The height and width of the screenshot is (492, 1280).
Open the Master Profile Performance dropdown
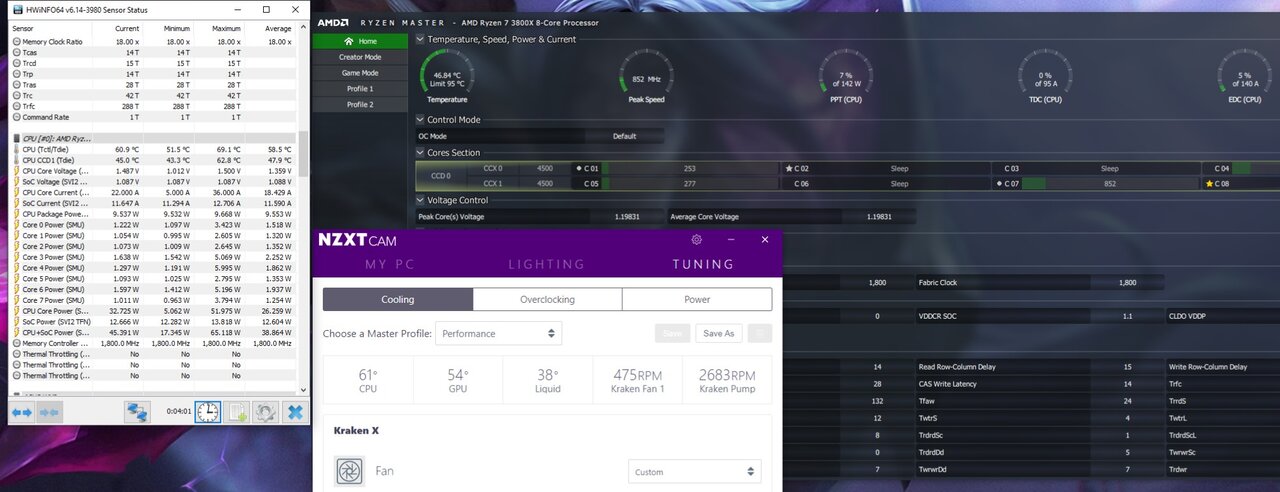(498, 333)
